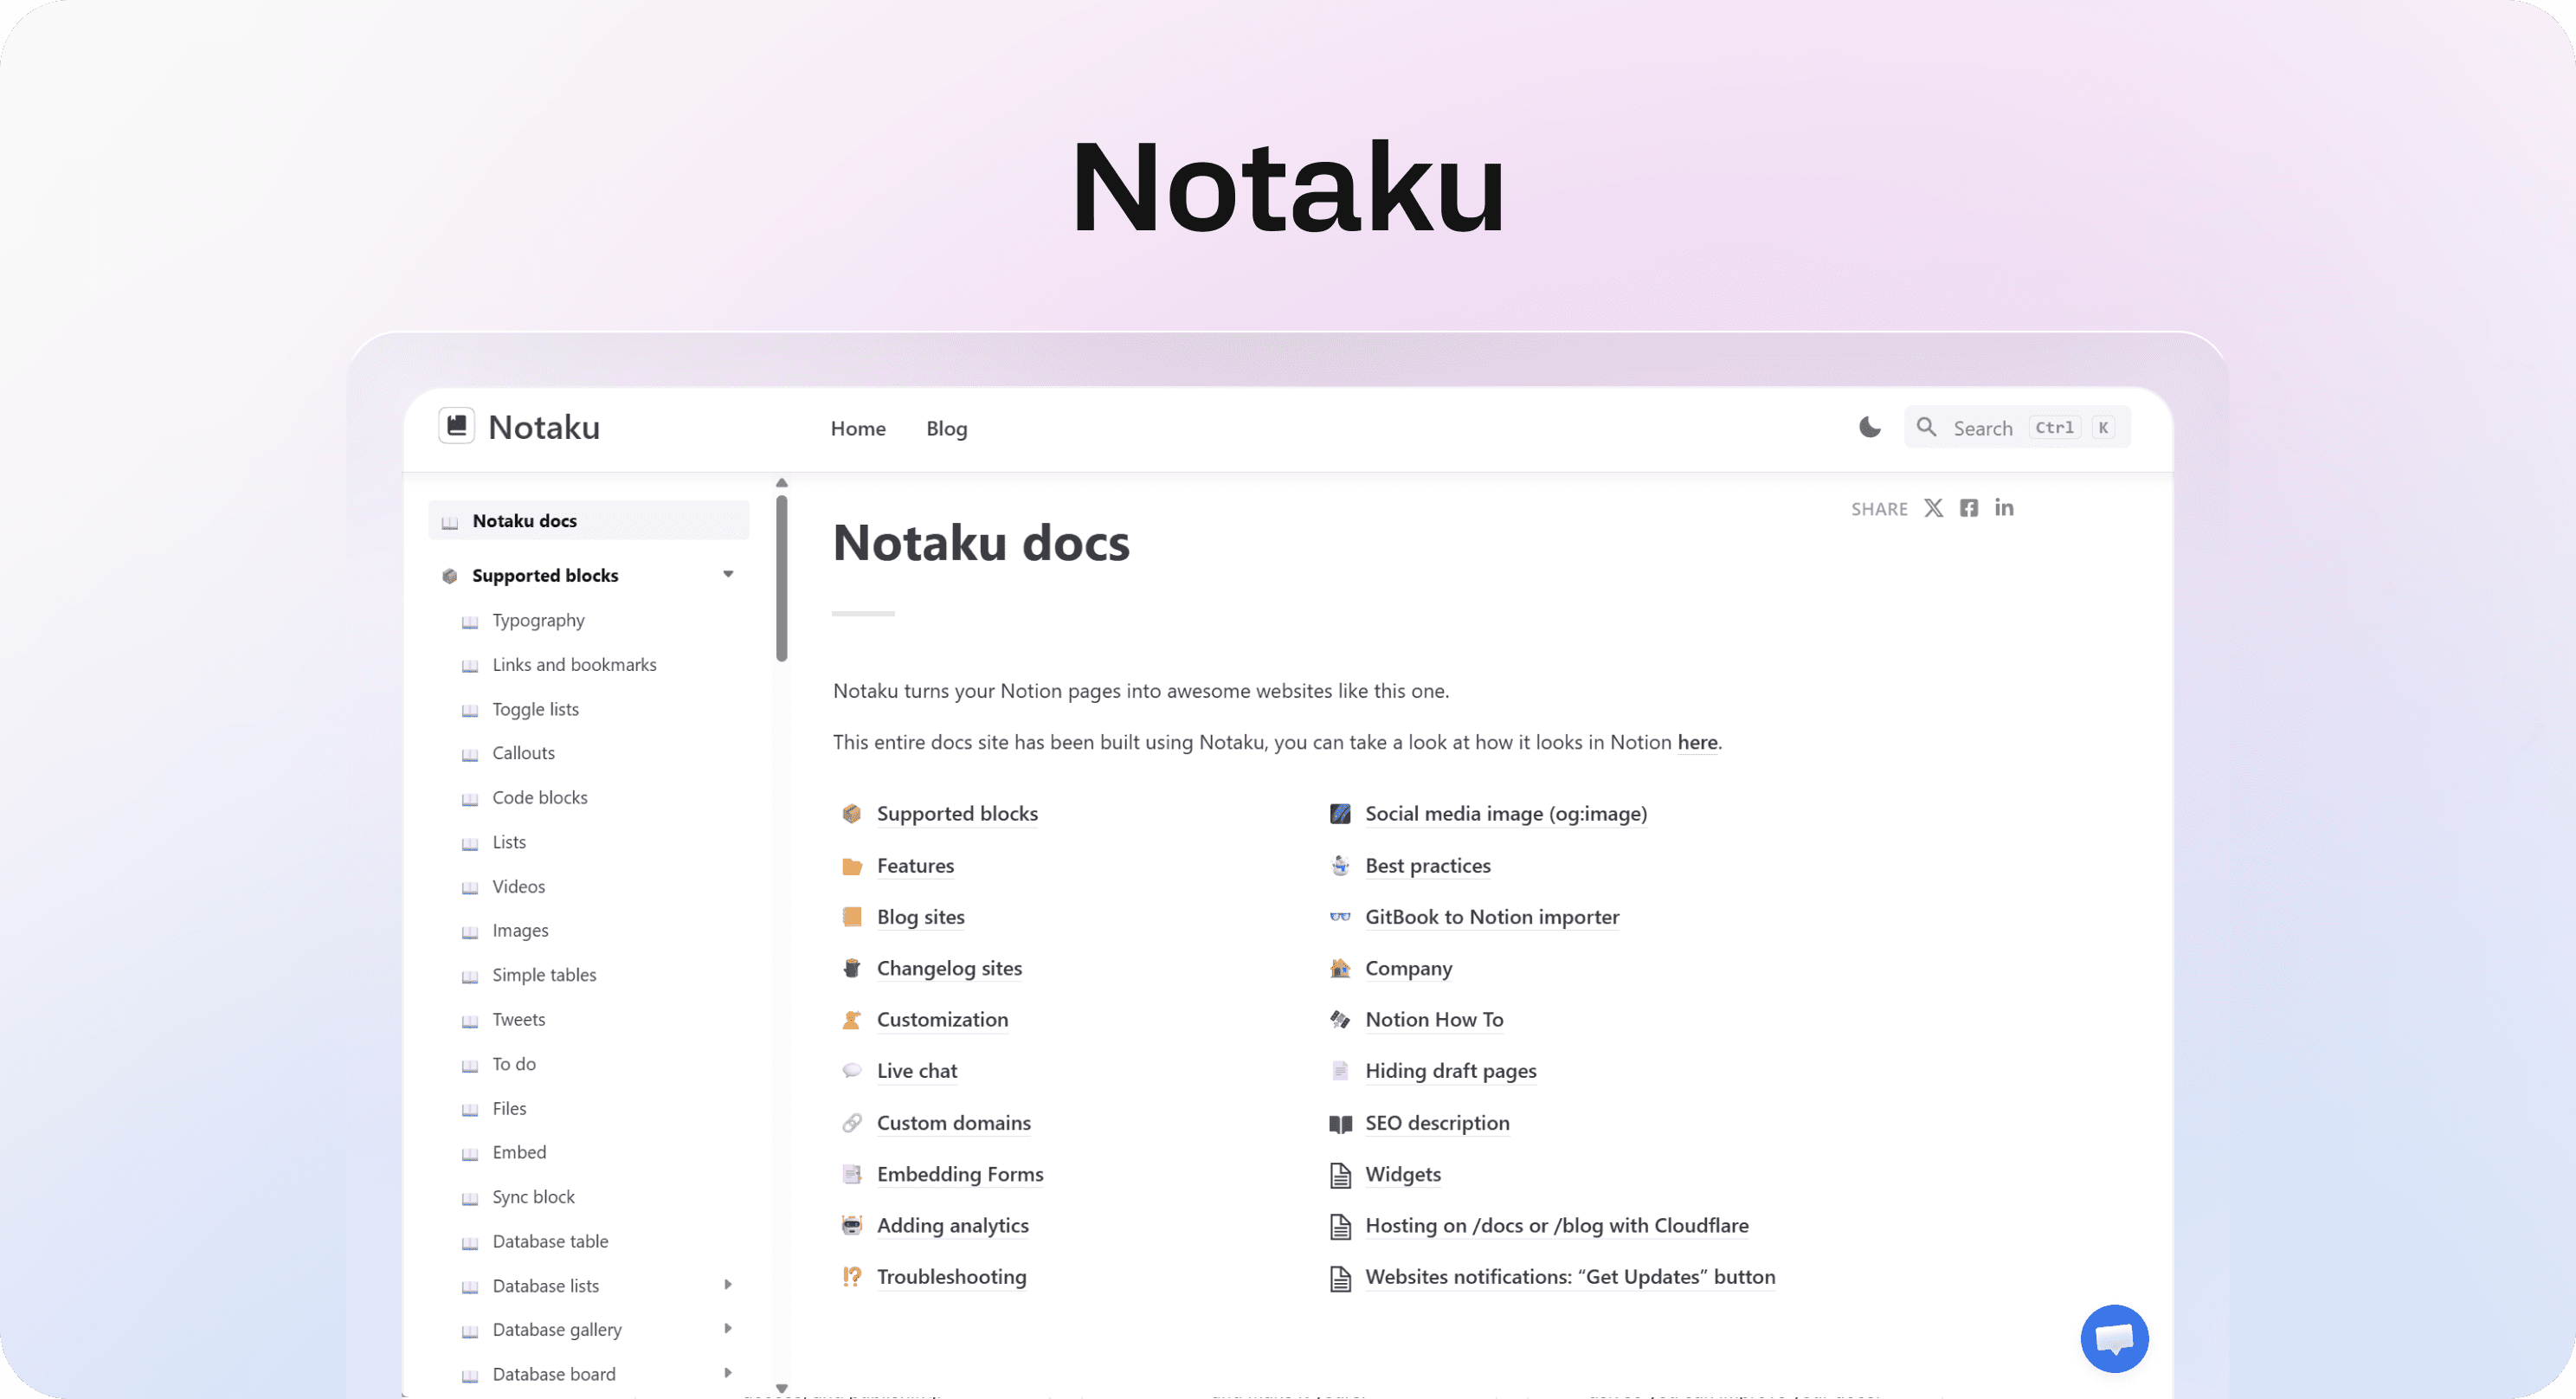
Task: Open Callouts in the sidebar
Action: [523, 753]
